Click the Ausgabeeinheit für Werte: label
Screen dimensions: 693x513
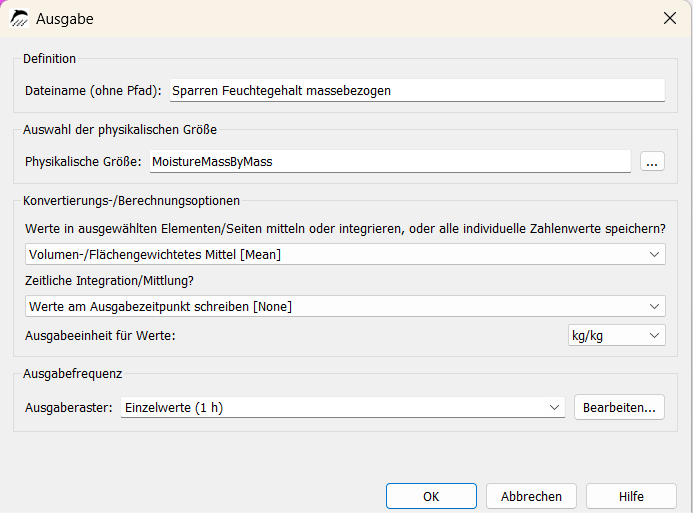(x=100, y=336)
